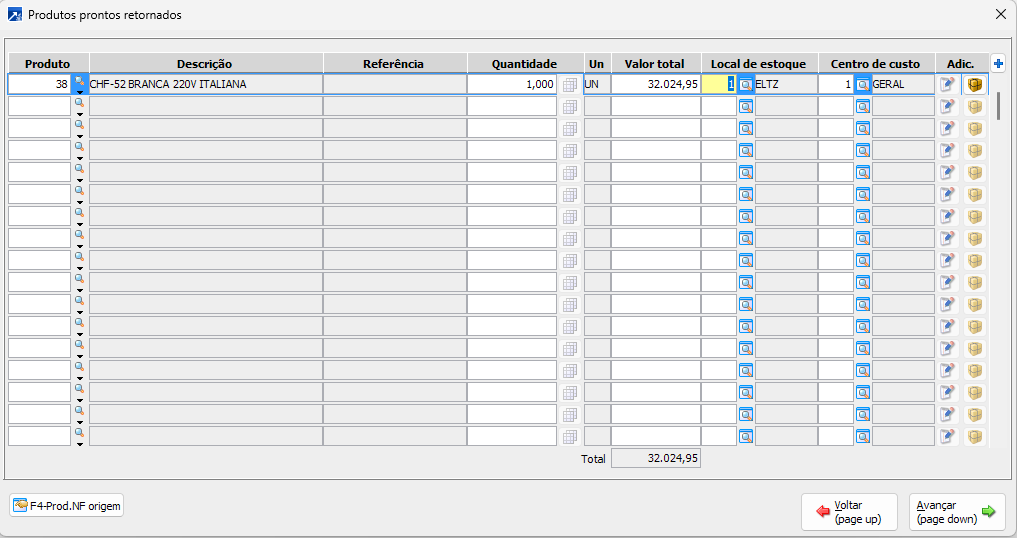This screenshot has height=538, width=1017.
Task: Click the app icon in title bar
Action: pos(14,14)
